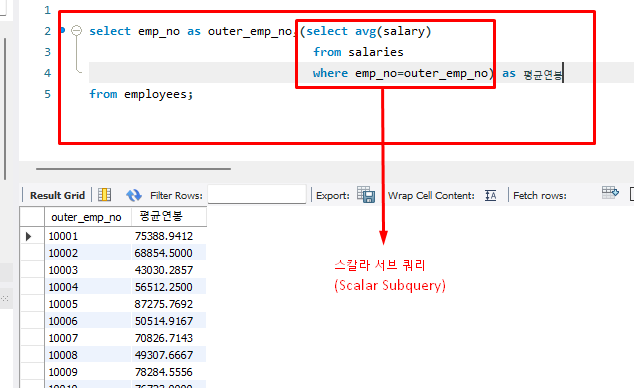Toggle Result Grid form view icon
Image resolution: width=634 pixels, height=388 pixels.
point(104,195)
